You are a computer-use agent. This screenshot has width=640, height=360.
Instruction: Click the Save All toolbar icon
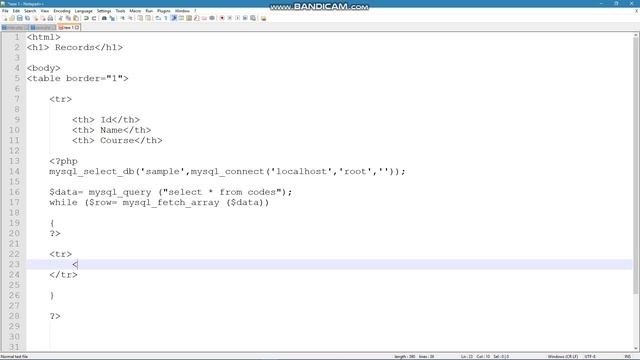(x=27, y=18)
